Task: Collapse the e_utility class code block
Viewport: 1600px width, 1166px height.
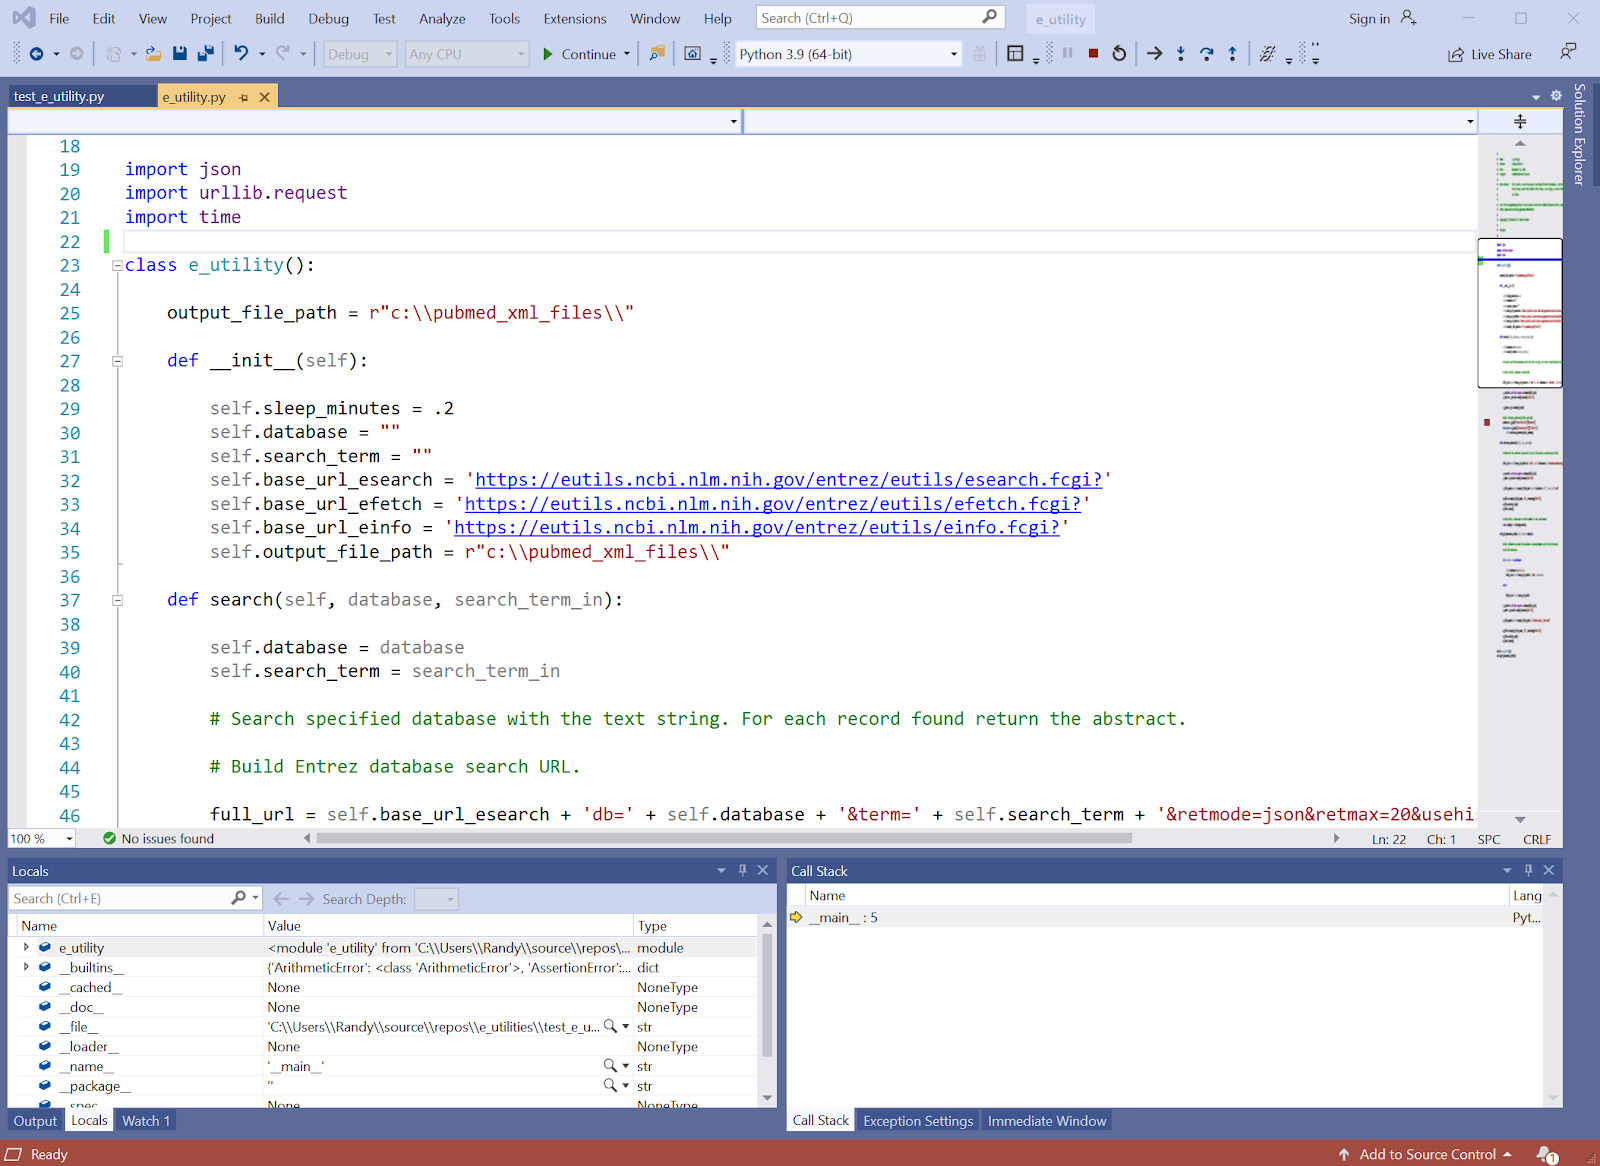Action: tap(117, 266)
